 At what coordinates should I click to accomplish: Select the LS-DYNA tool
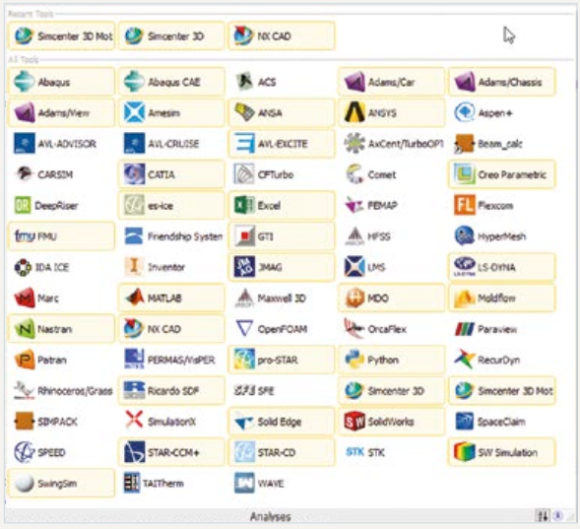tap(502, 267)
